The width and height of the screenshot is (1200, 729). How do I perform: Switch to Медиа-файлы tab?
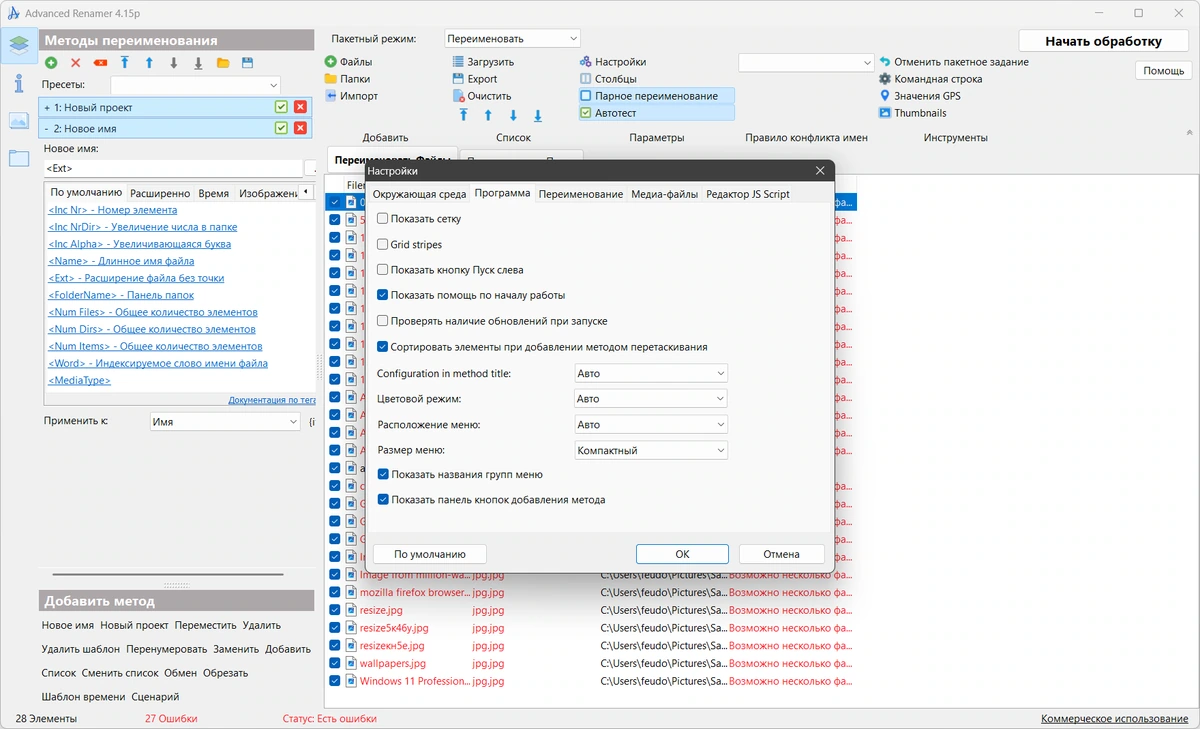pyautogui.click(x=665, y=194)
